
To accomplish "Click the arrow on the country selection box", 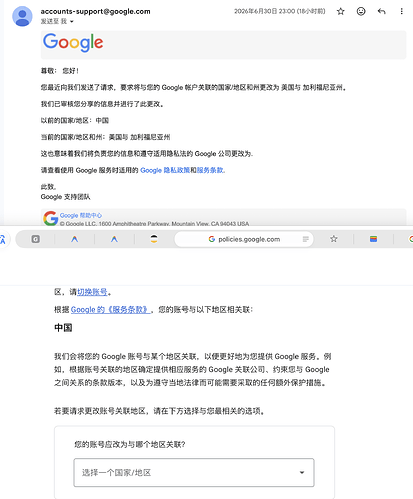I will pos(302,473).
